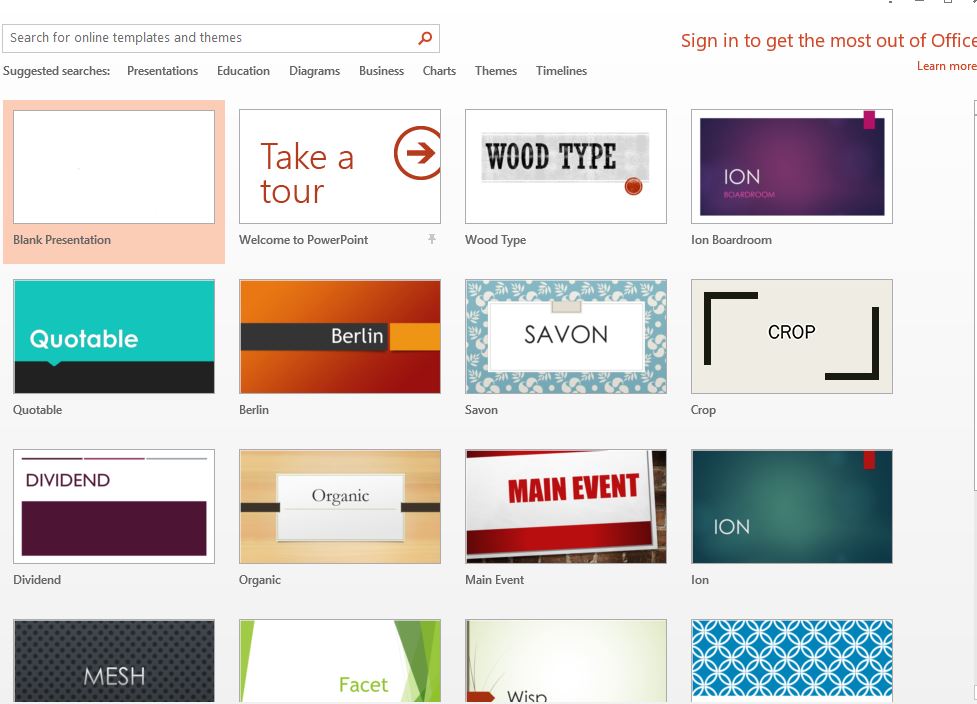Click Sign in to get the most out of Office

click(828, 40)
